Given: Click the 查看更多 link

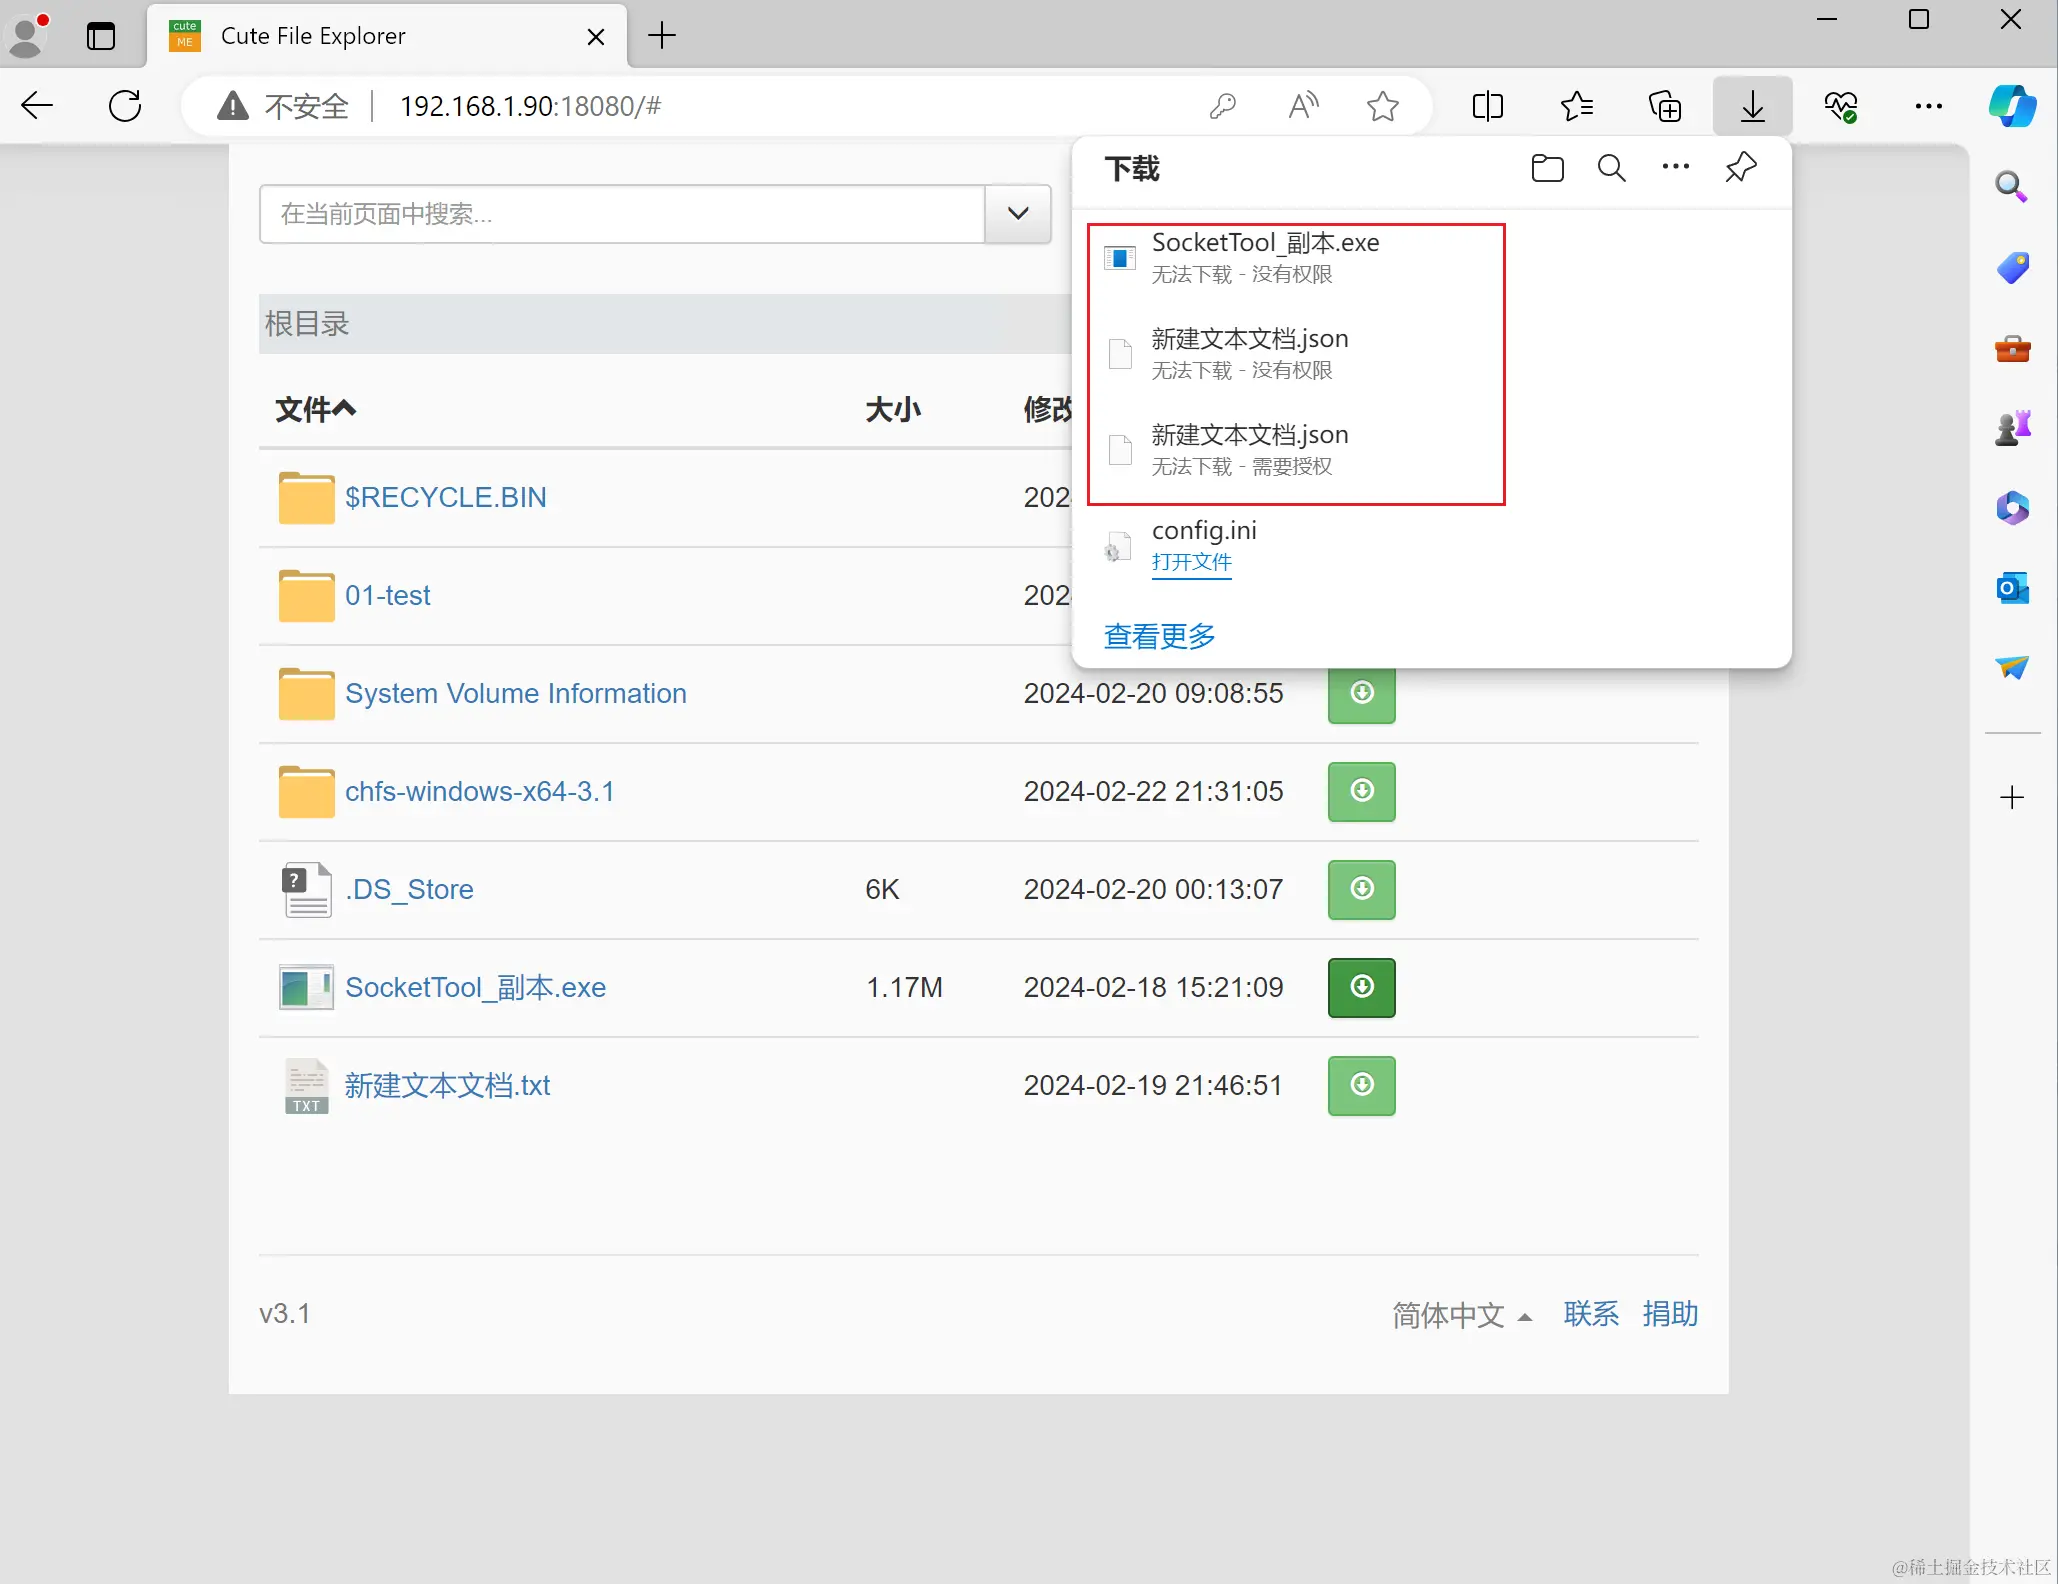Looking at the screenshot, I should (1159, 636).
